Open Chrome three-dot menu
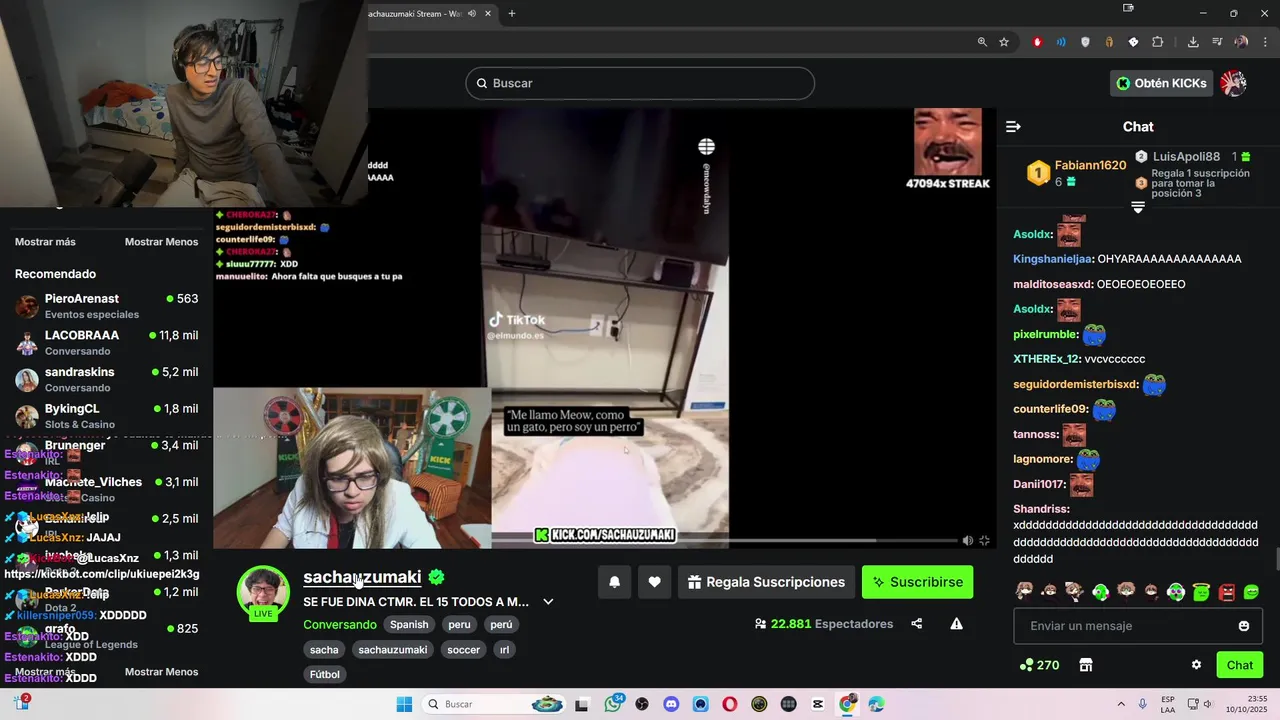 [1265, 42]
